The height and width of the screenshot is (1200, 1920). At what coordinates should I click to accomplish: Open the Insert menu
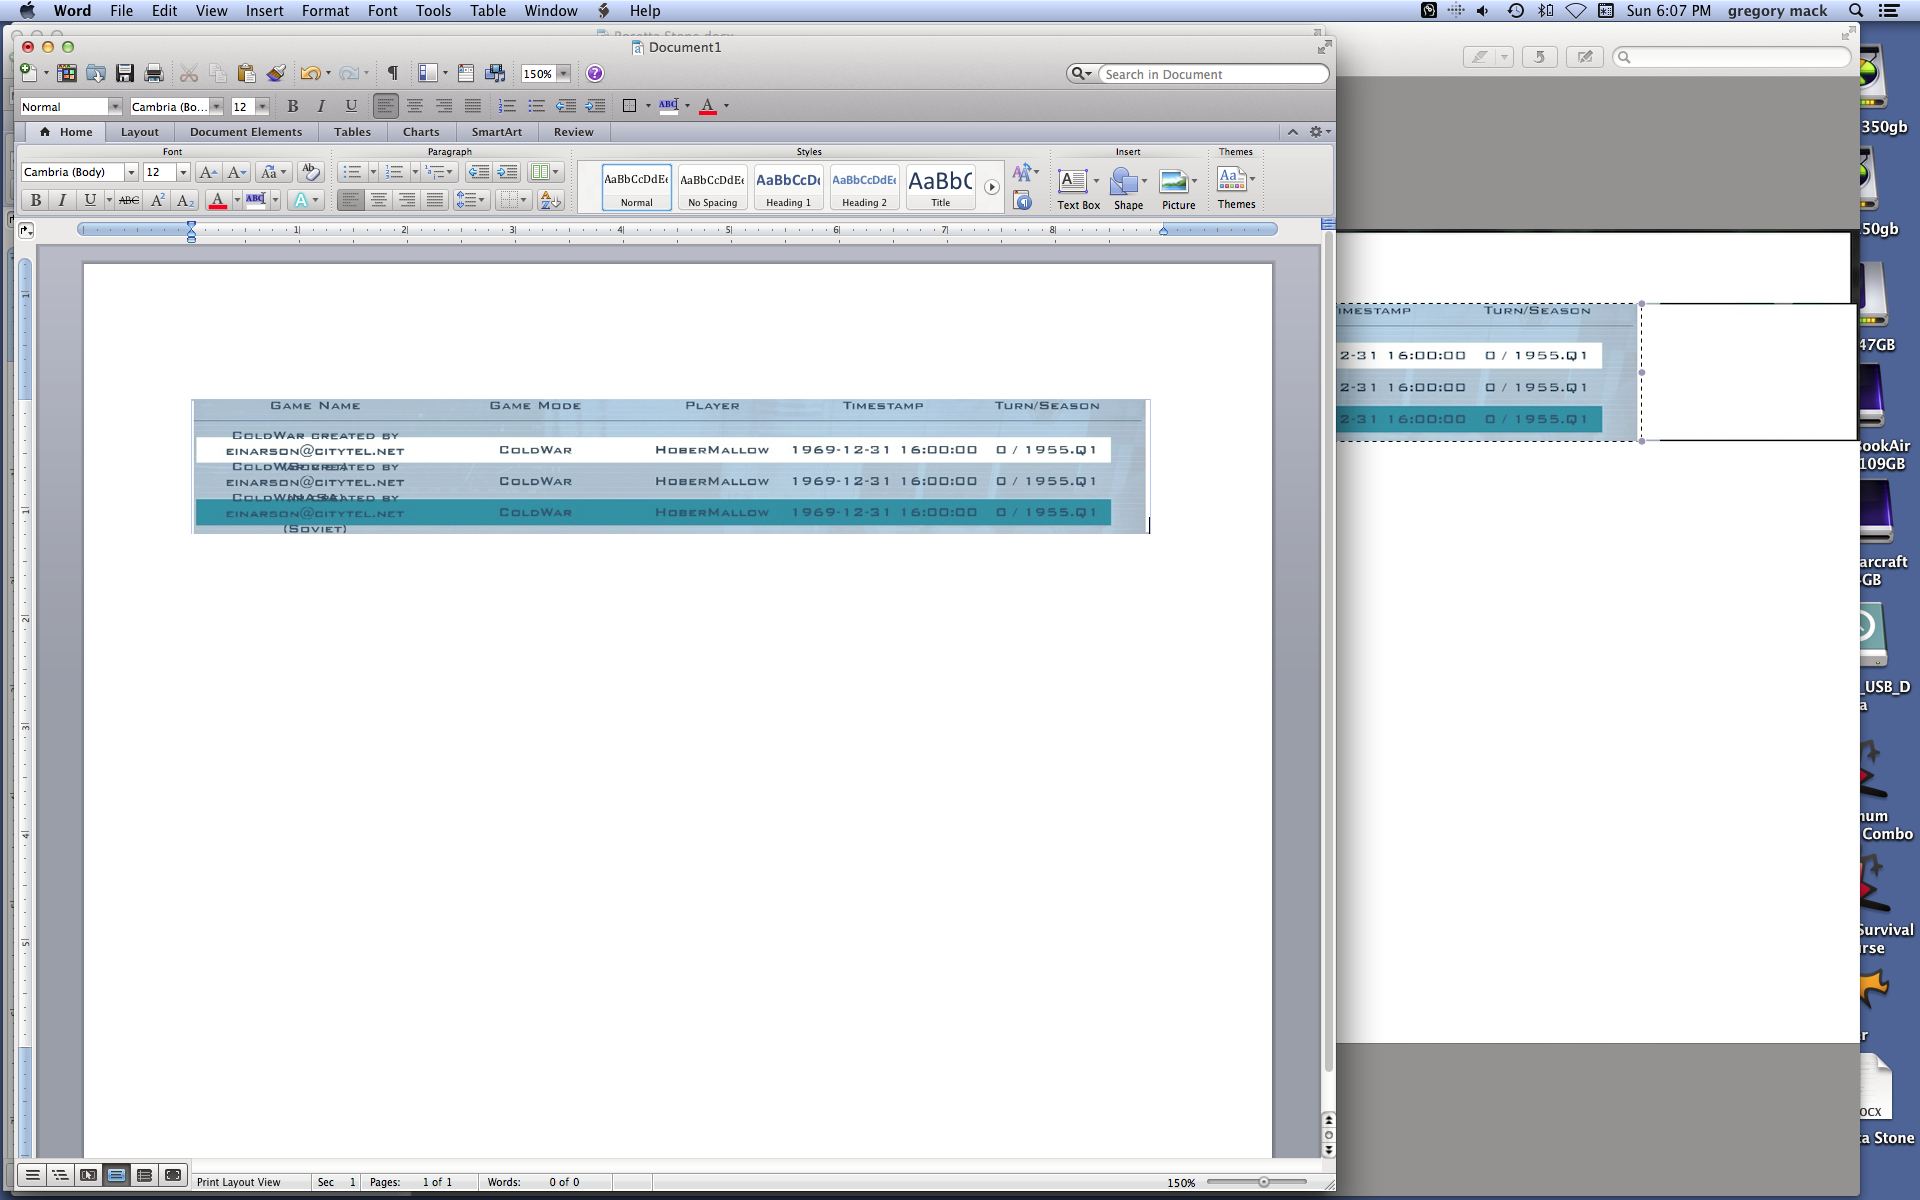click(264, 11)
